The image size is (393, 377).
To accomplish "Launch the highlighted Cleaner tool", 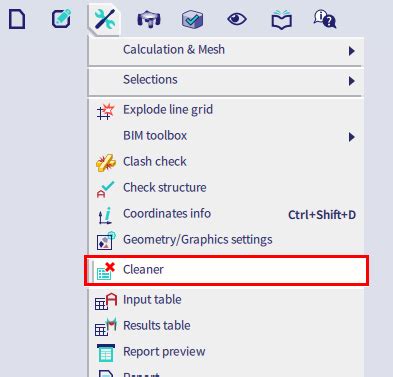I will pos(226,270).
